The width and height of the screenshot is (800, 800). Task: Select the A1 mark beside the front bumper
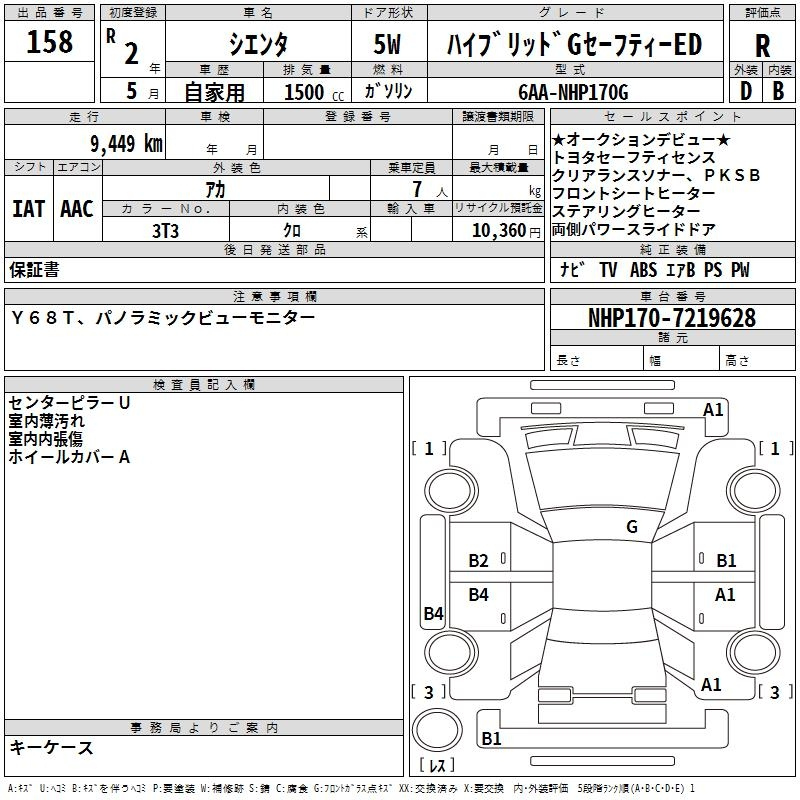713,410
